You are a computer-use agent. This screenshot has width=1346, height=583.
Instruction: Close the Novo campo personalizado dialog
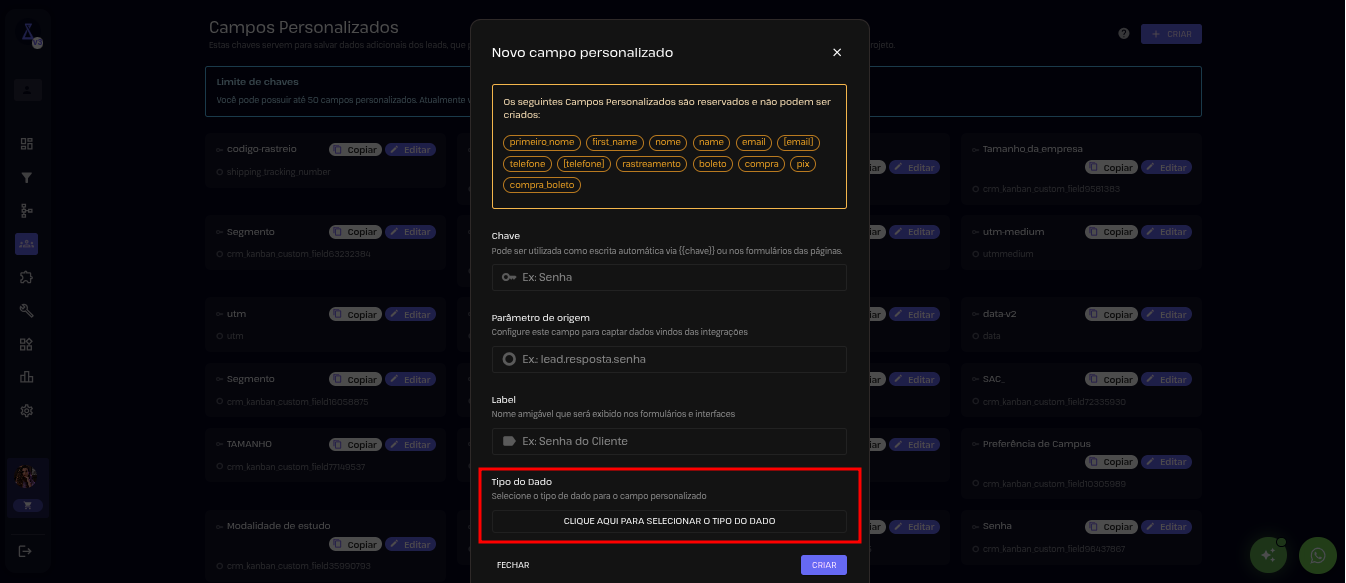tap(837, 52)
